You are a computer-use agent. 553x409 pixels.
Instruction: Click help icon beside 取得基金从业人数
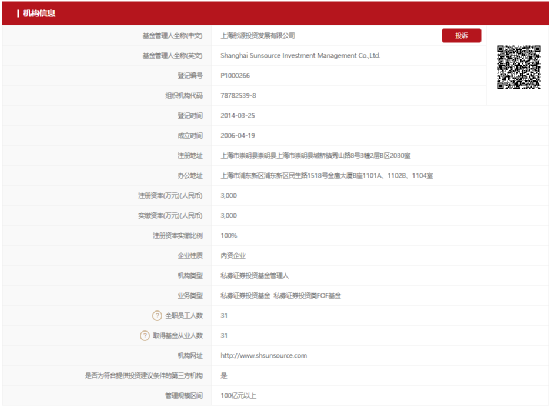[x=145, y=336]
